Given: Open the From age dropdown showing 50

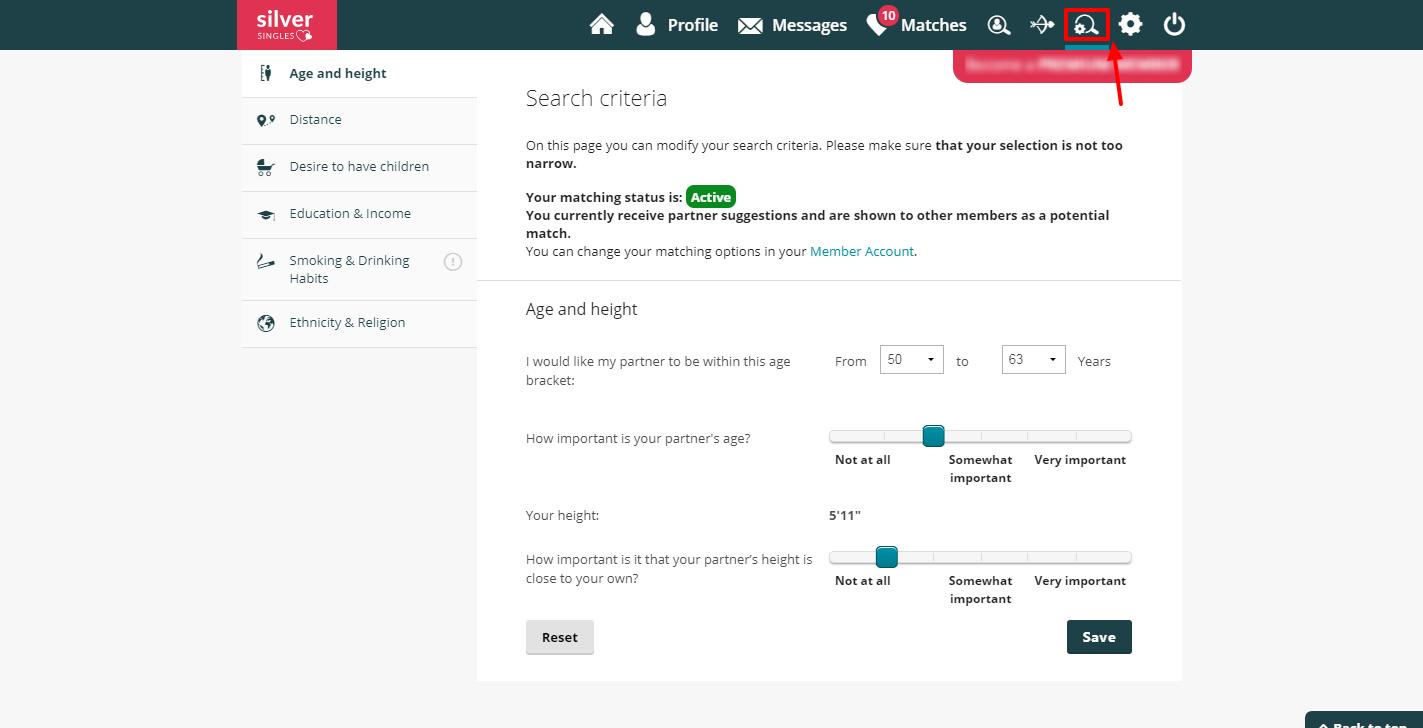Looking at the screenshot, I should pyautogui.click(x=911, y=360).
